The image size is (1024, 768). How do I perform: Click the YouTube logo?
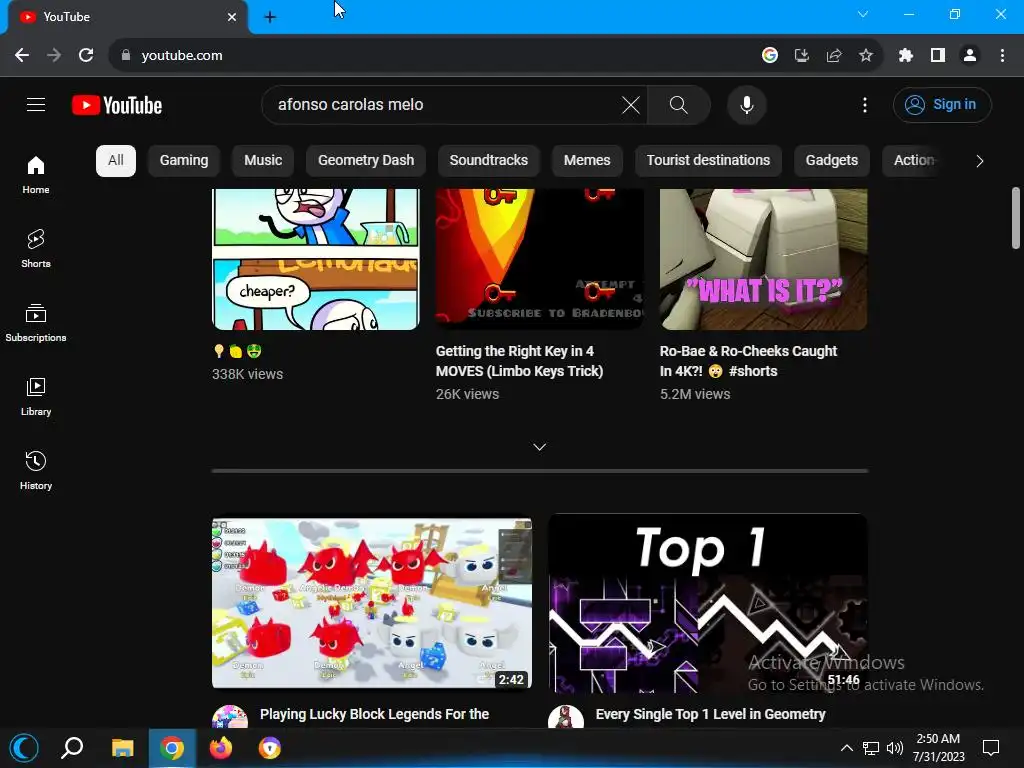(x=117, y=105)
